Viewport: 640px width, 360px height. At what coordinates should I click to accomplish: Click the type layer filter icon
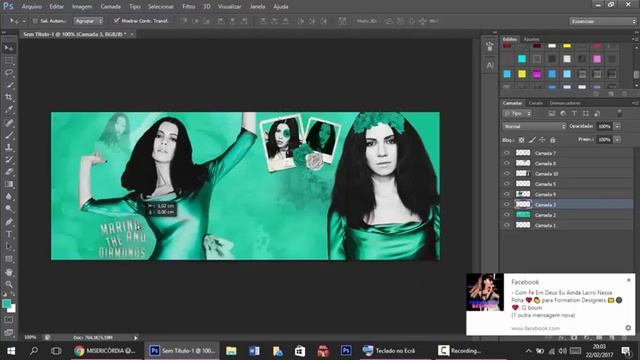(x=574, y=114)
